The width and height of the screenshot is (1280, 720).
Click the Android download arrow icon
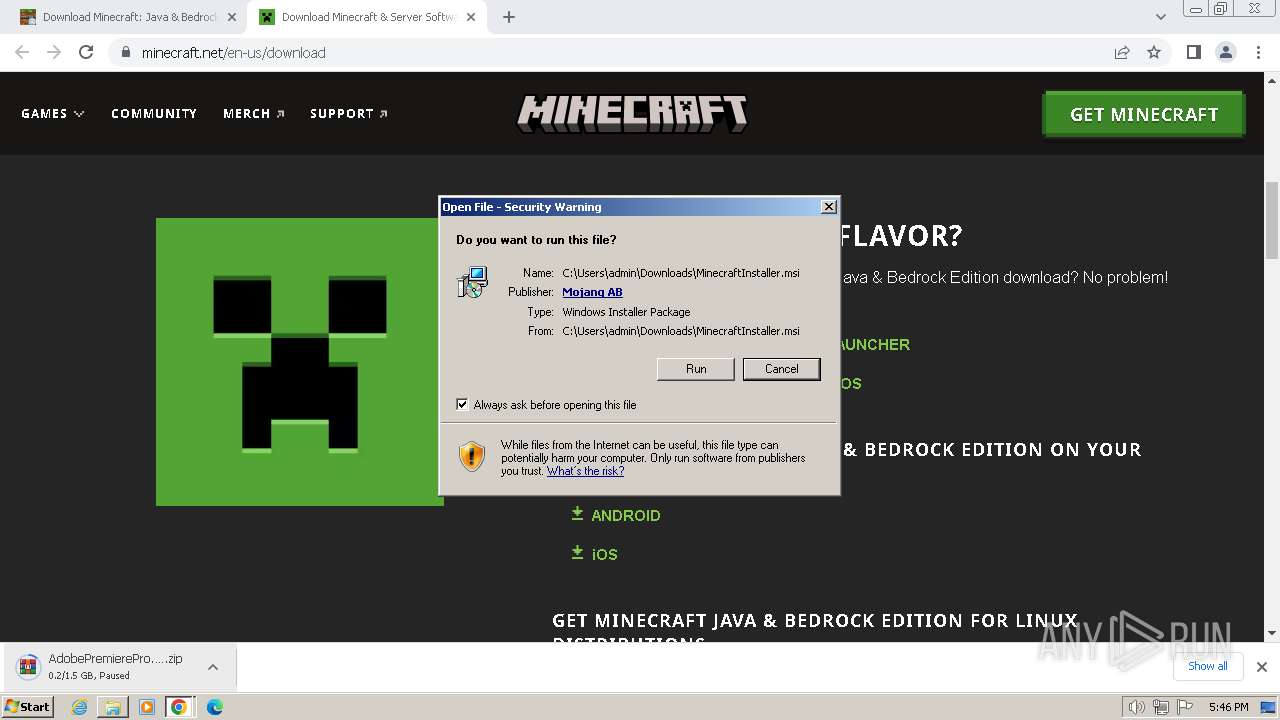coord(577,514)
